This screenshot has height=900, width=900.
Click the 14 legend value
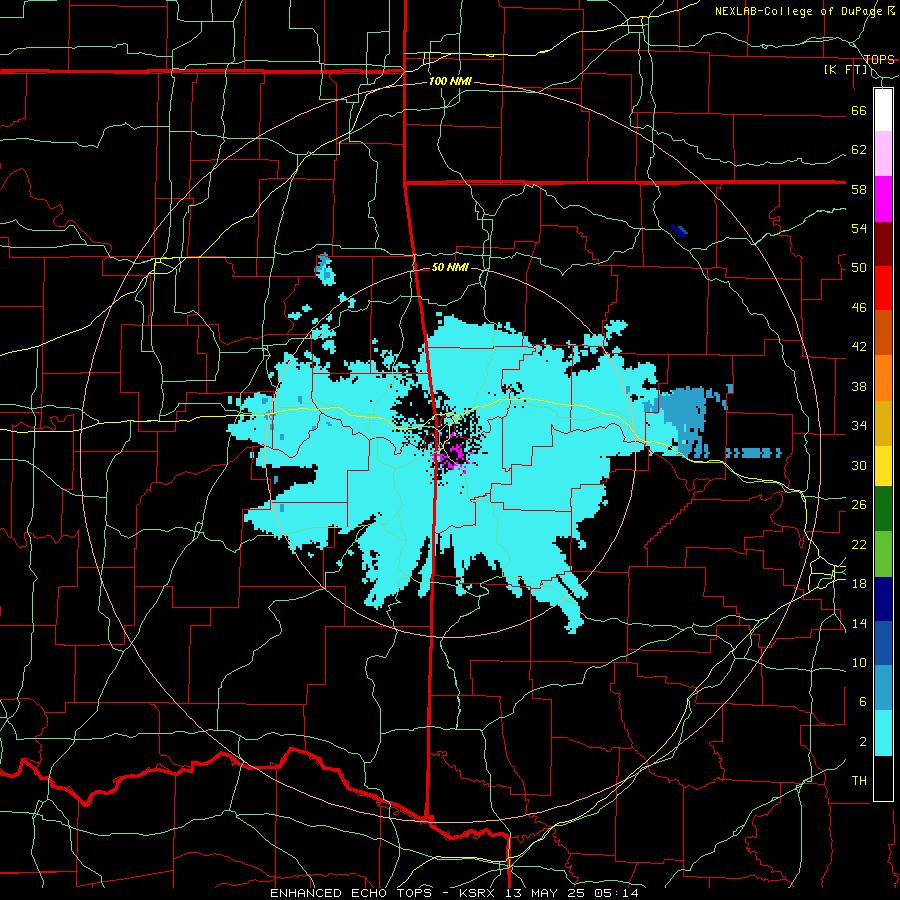[859, 623]
